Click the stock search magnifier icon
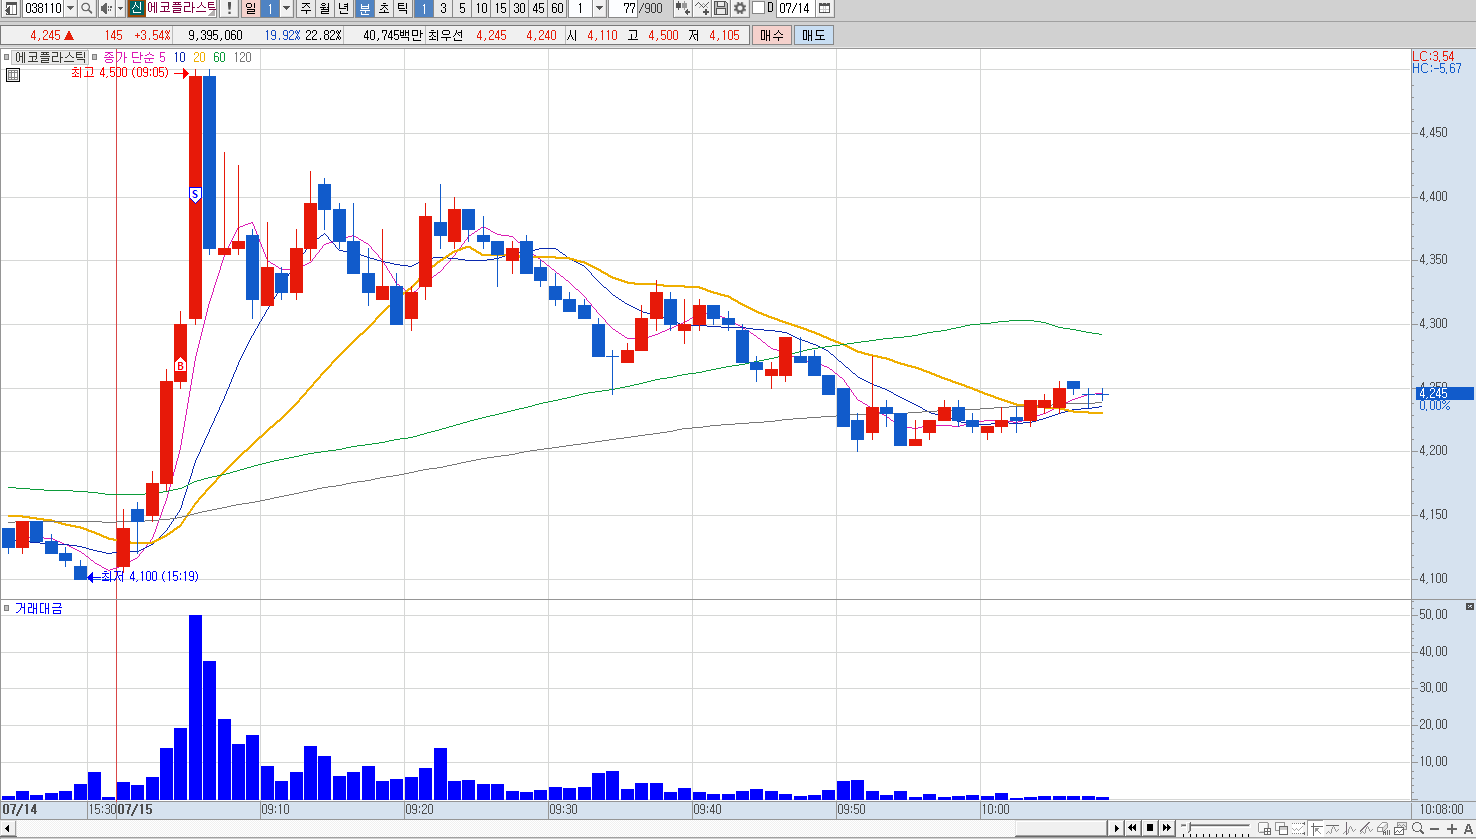Image resolution: width=1476 pixels, height=839 pixels. coord(87,8)
